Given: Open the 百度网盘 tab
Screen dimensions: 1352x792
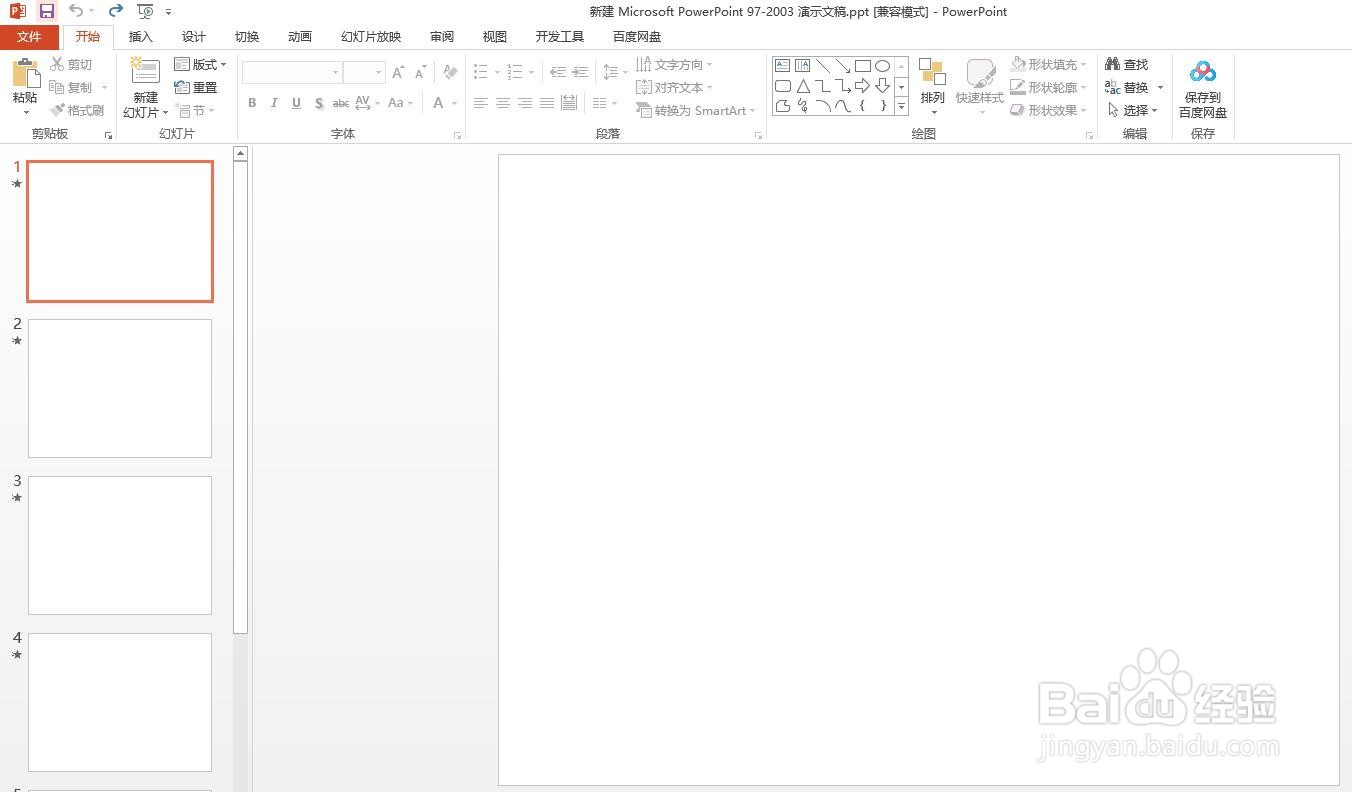Looking at the screenshot, I should pos(637,37).
